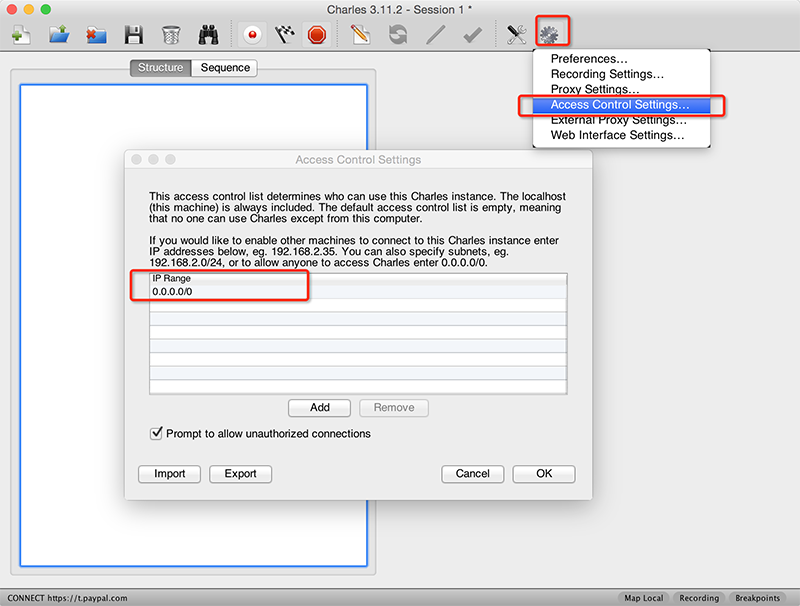Click the Add button

319,408
